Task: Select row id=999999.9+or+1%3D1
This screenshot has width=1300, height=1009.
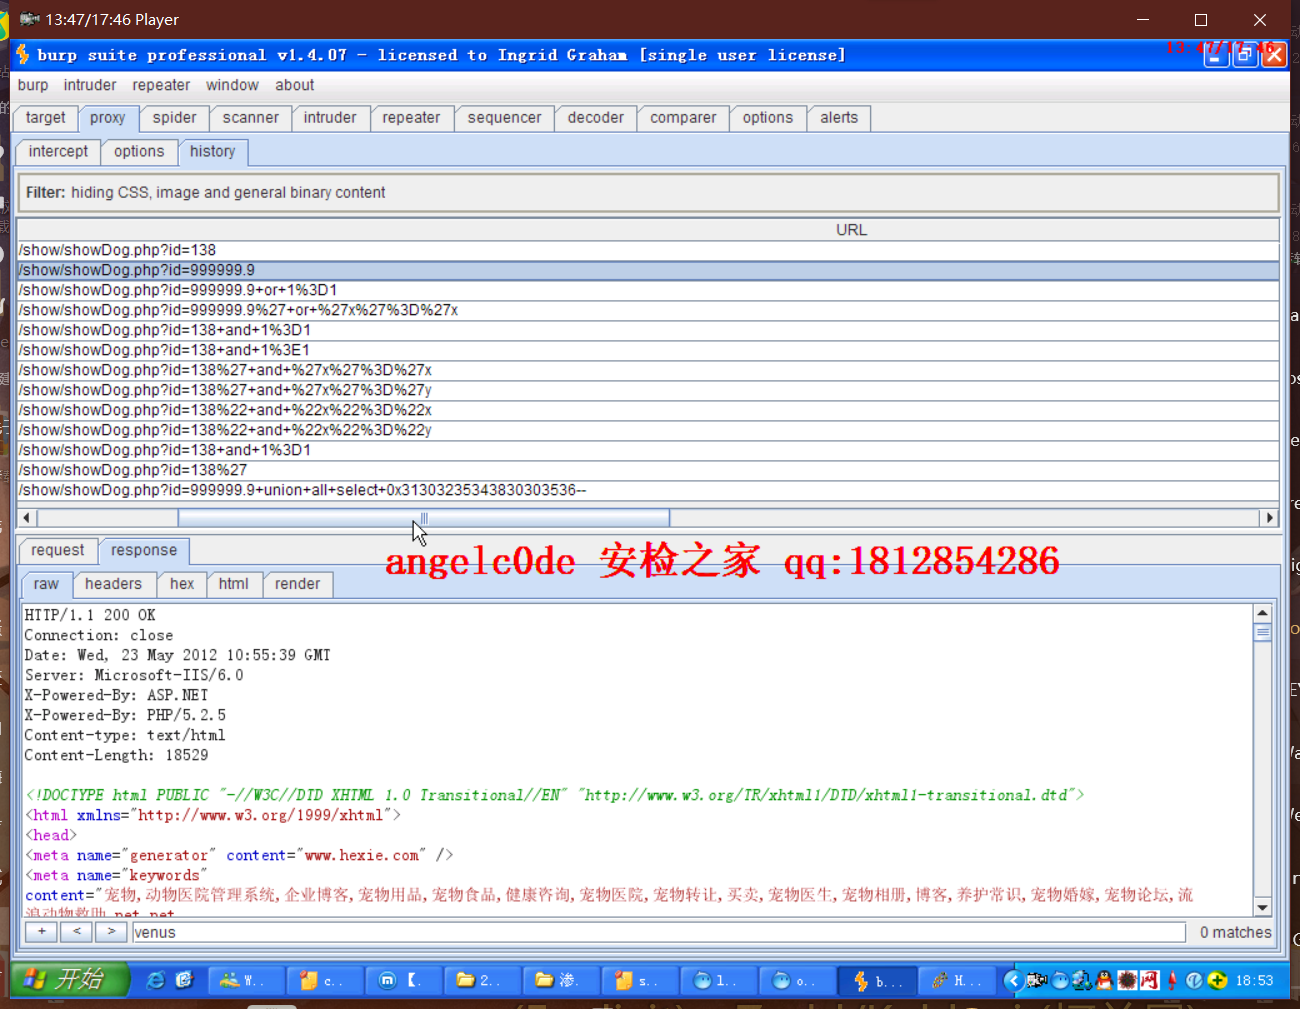Action: tap(648, 290)
